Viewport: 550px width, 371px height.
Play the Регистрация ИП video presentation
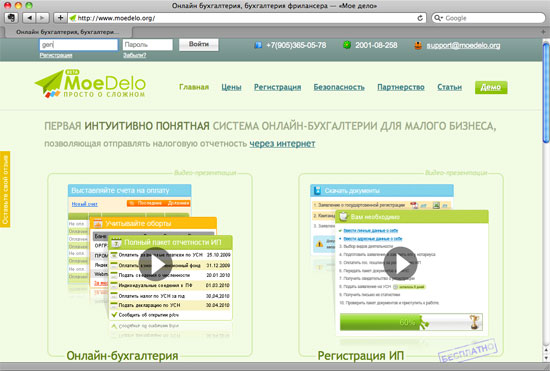[x=401, y=263]
